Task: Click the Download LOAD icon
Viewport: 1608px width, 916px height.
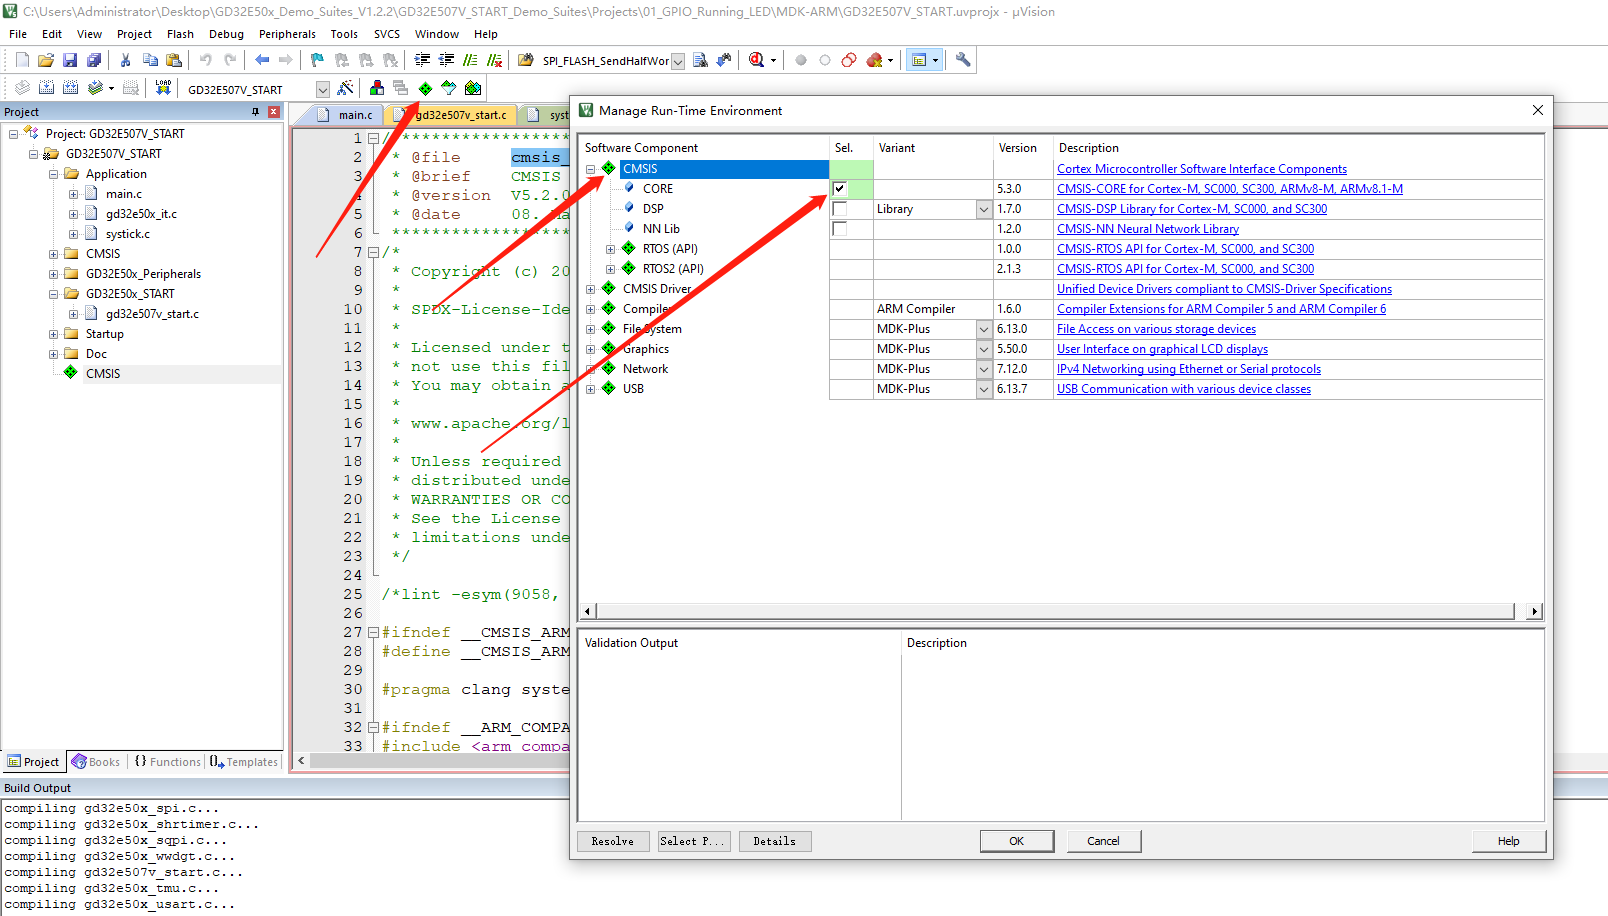Action: pyautogui.click(x=163, y=88)
